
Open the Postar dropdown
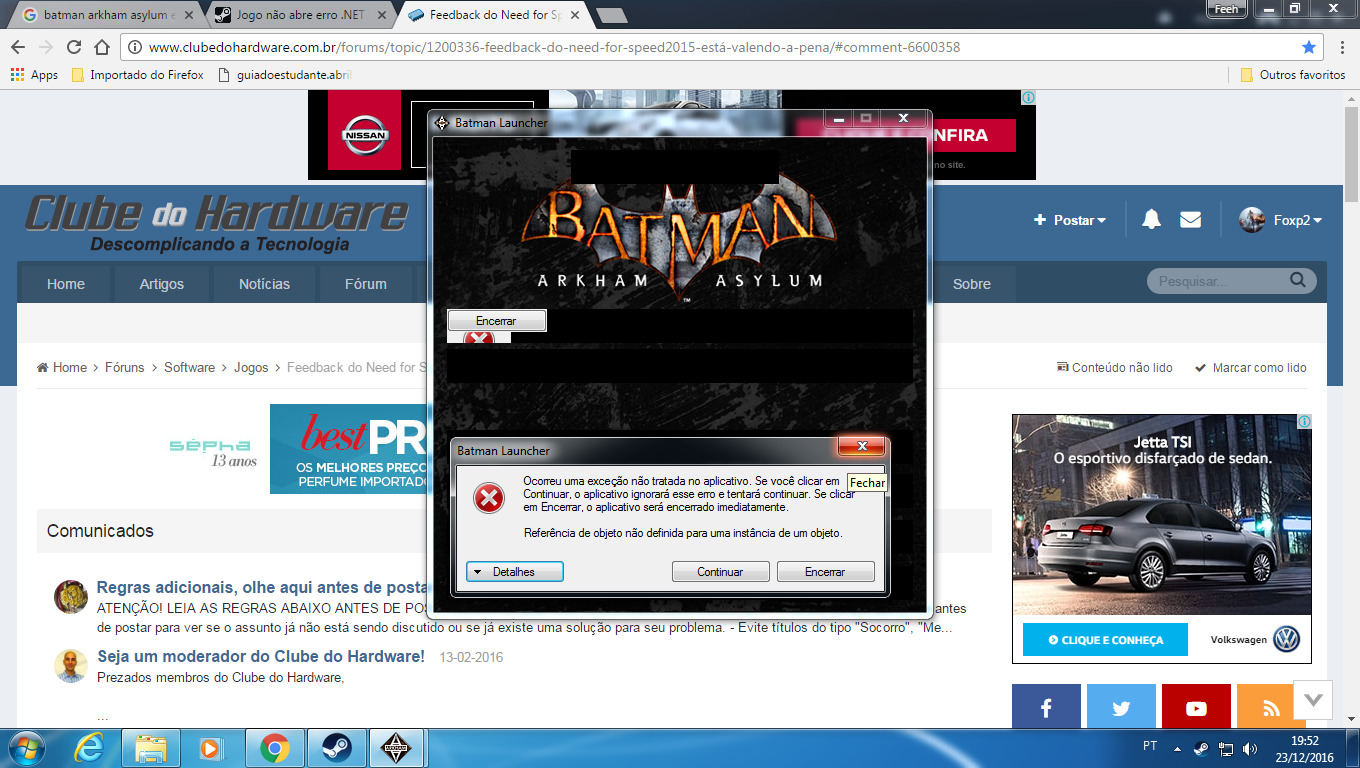click(1070, 220)
